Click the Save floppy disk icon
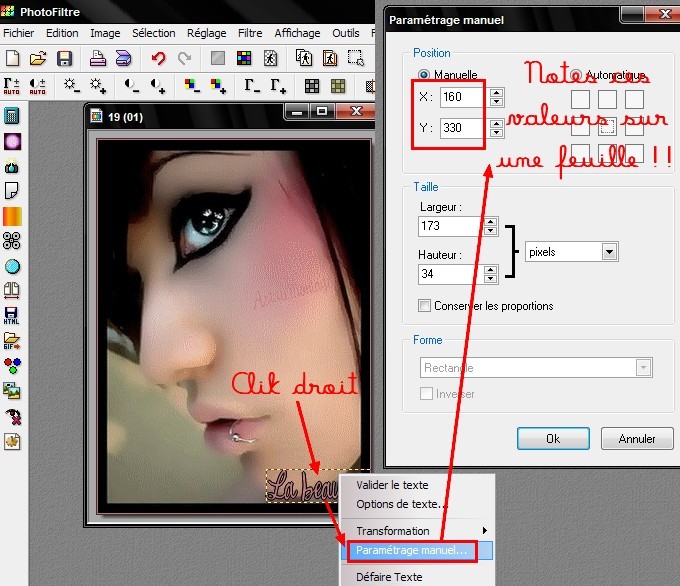This screenshot has height=586, width=680. coord(65,58)
